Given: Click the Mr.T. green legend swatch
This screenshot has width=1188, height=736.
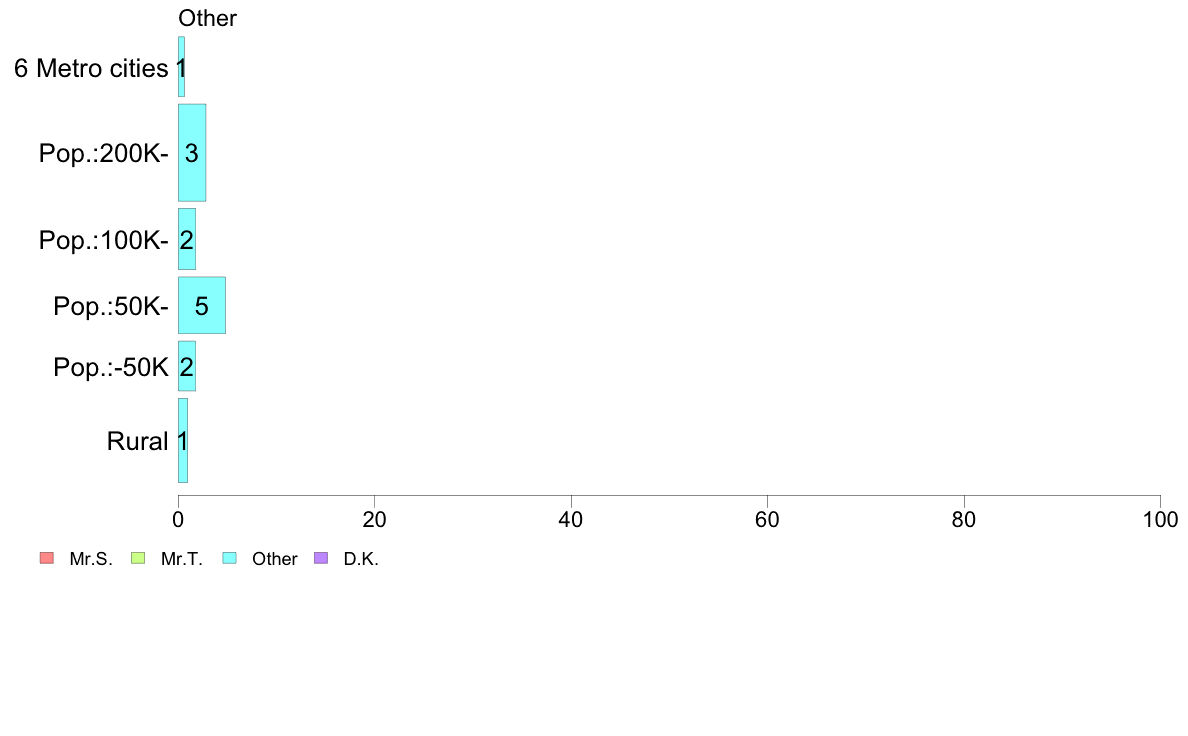Looking at the screenshot, I should [138, 559].
